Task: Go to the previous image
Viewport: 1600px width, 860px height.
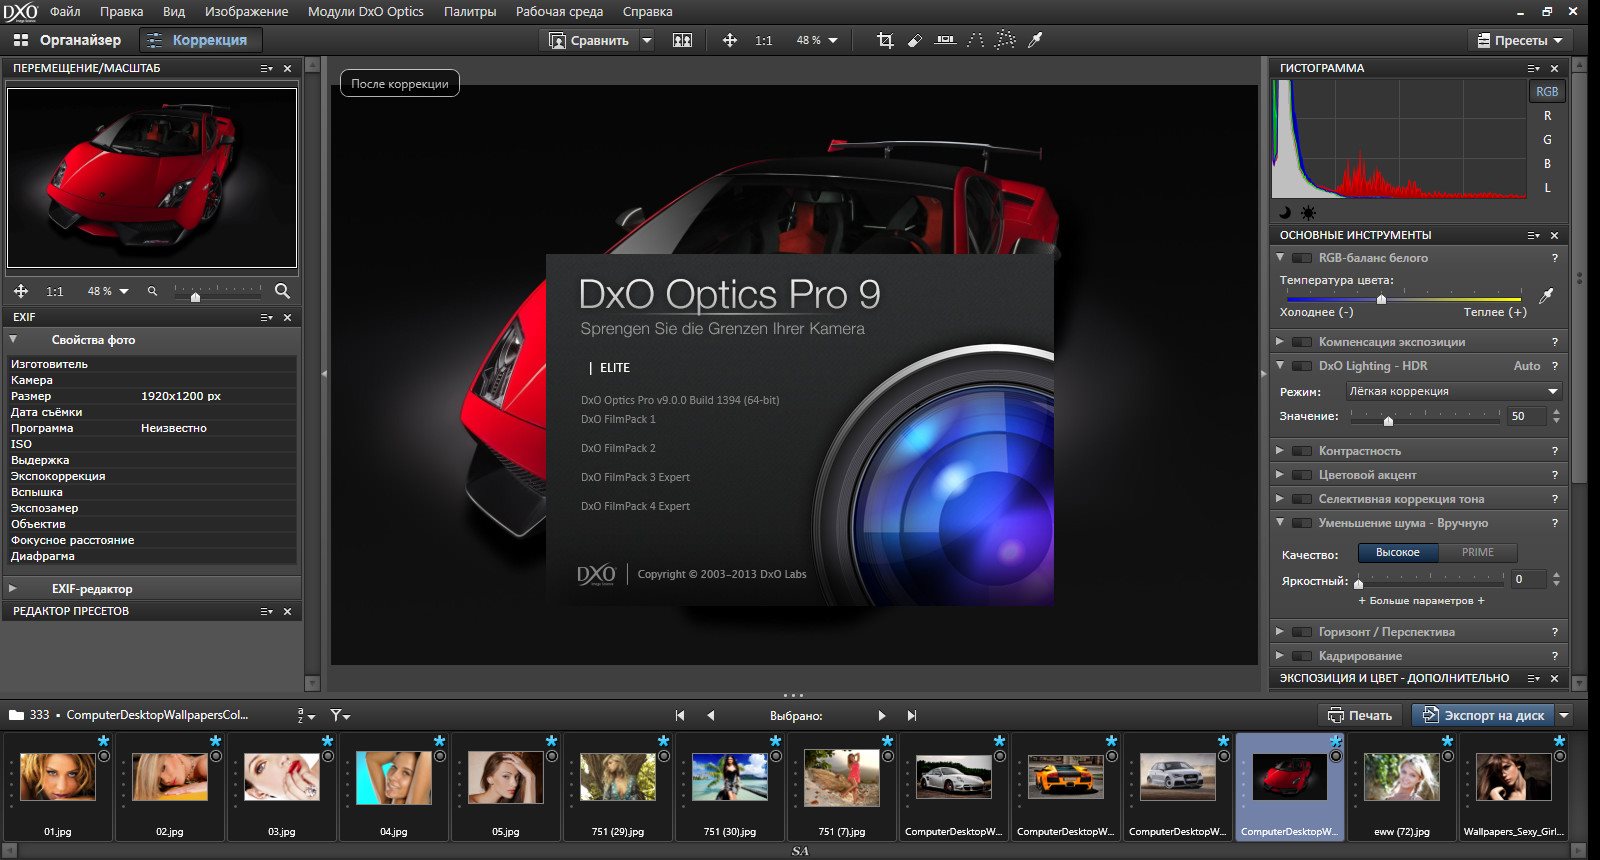Action: pos(711,716)
